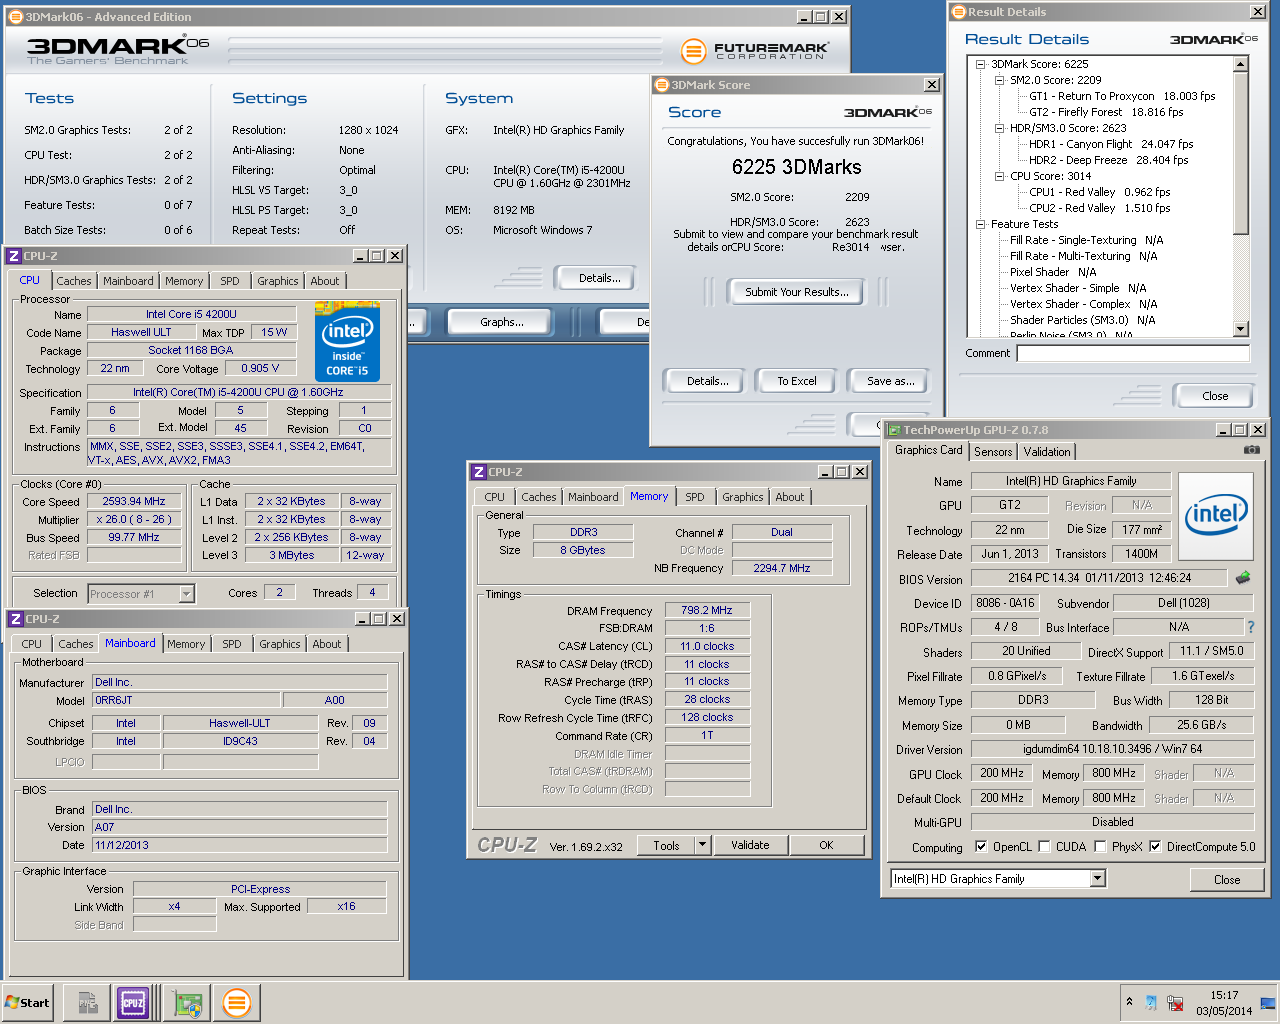
Task: Click the GPU-Z screenshot camera icon
Action: click(x=1251, y=450)
